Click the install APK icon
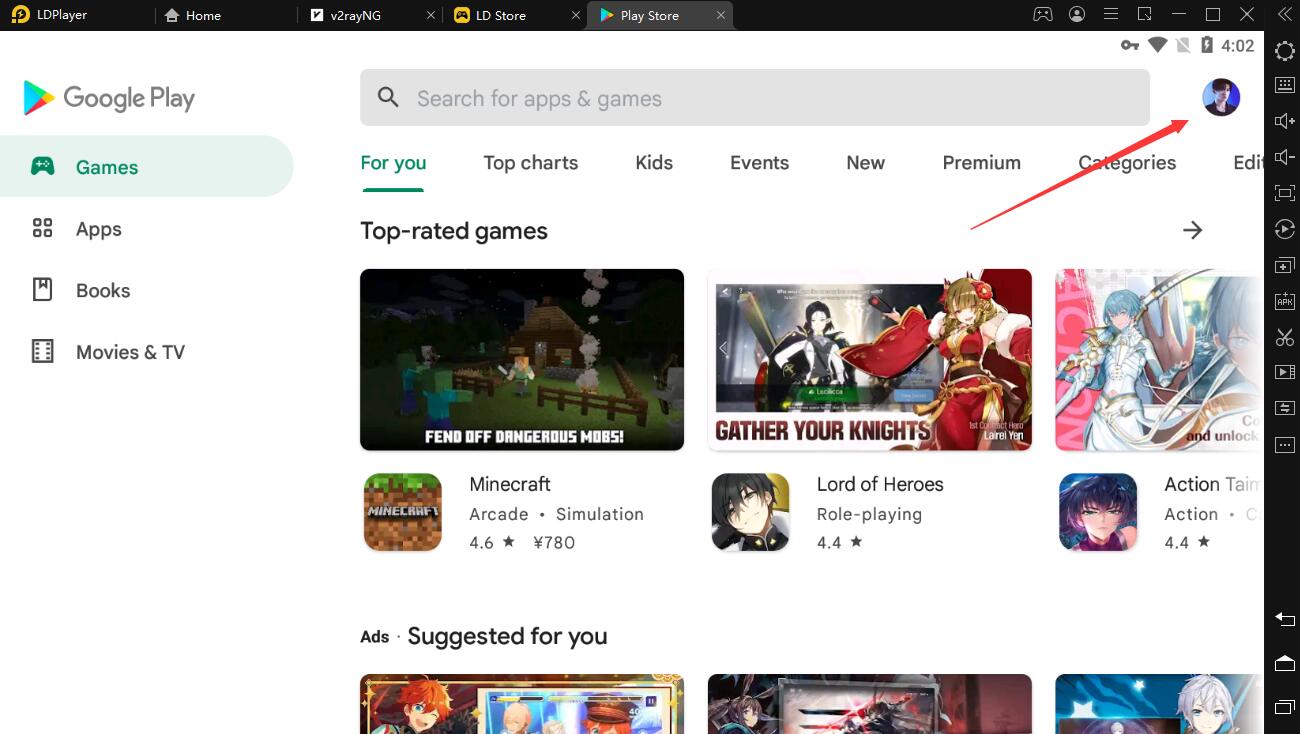The width and height of the screenshot is (1300, 734). click(x=1285, y=300)
